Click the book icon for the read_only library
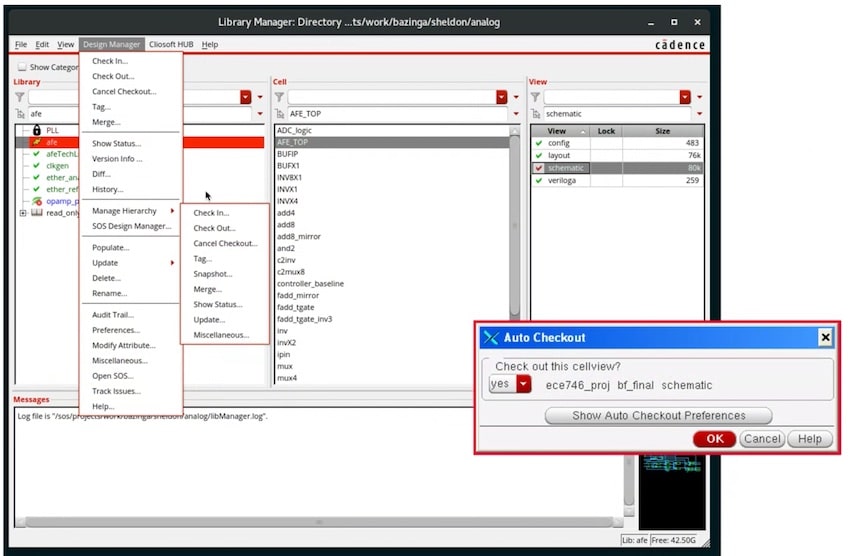 36,213
